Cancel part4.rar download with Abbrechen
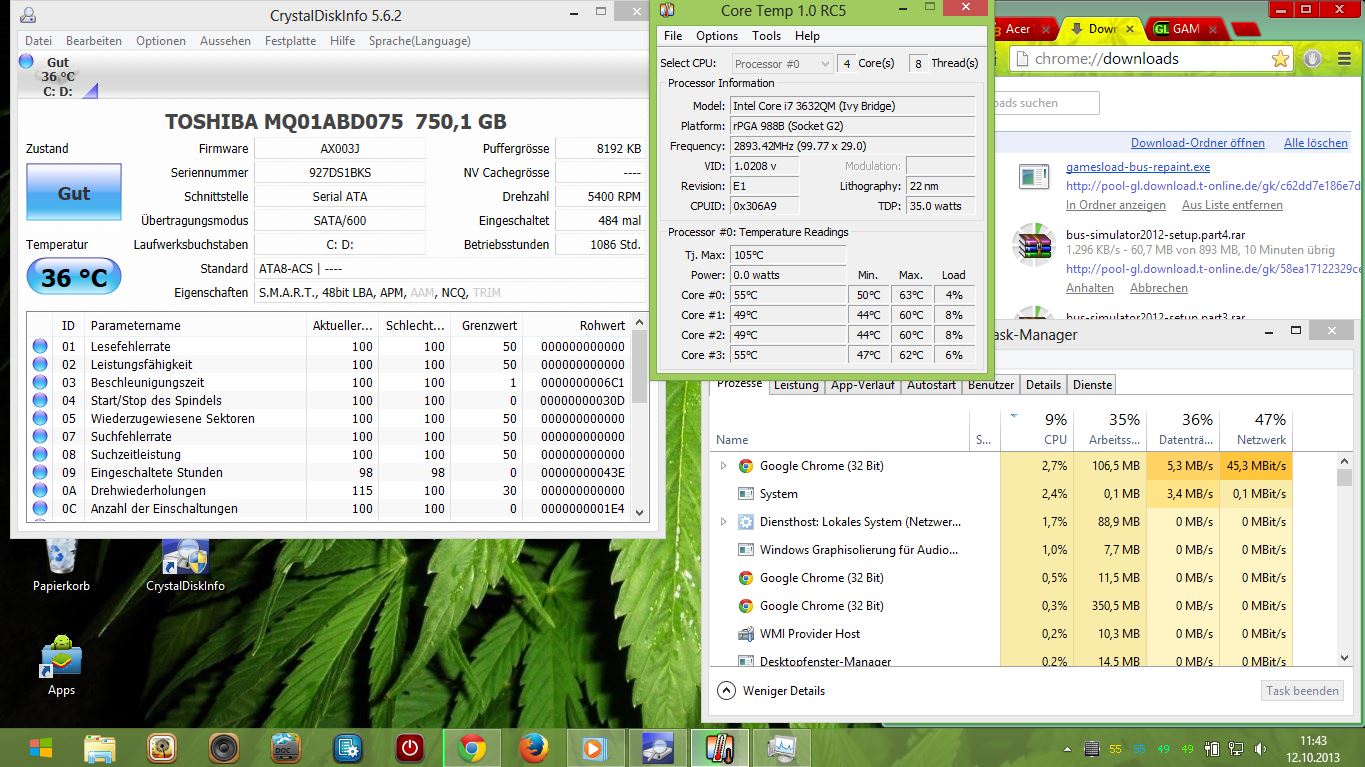 1159,288
